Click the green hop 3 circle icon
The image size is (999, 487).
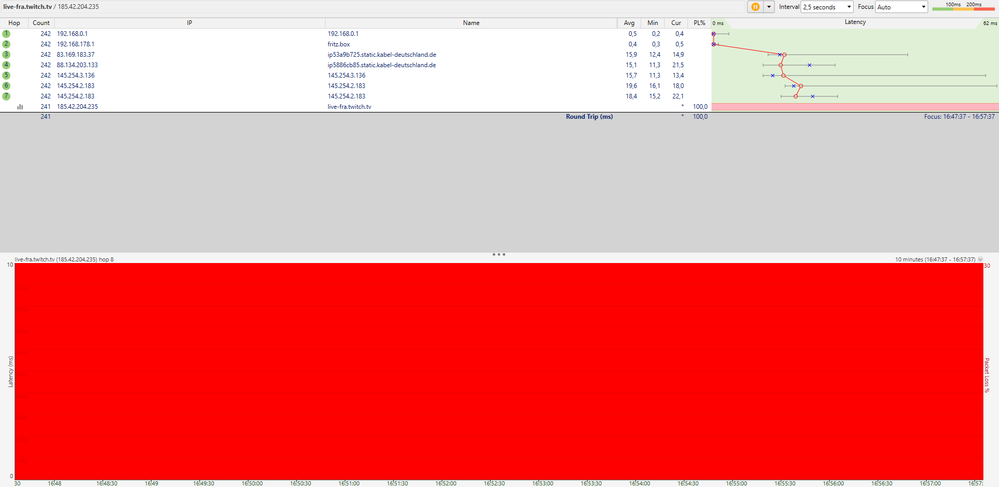[x=6, y=54]
